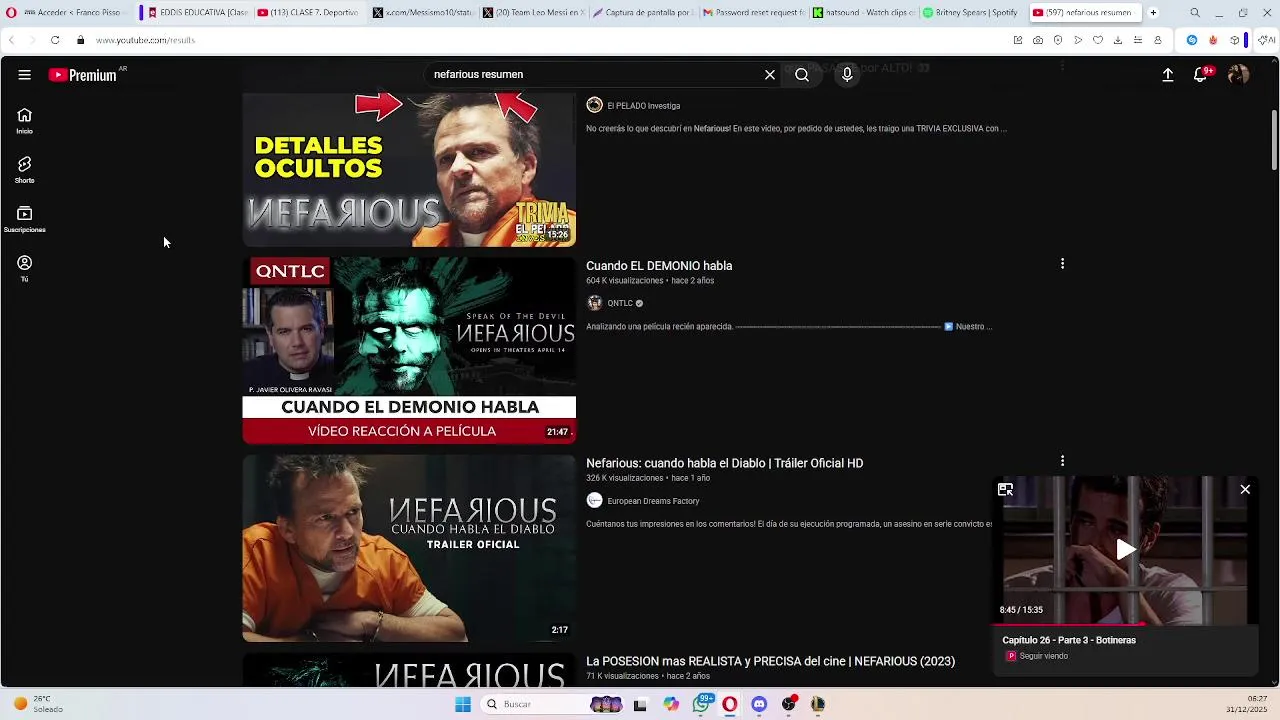Open Inicio in the sidebar
Viewport: 1280px width, 720px height.
[24, 121]
